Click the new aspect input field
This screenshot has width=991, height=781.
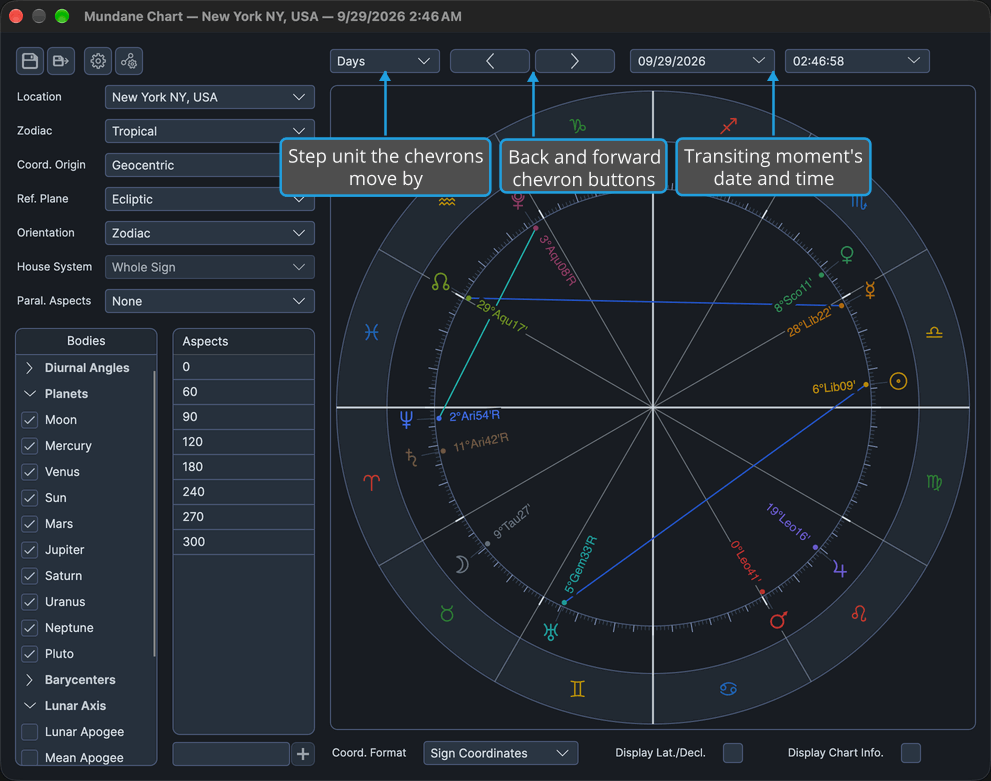click(x=231, y=754)
